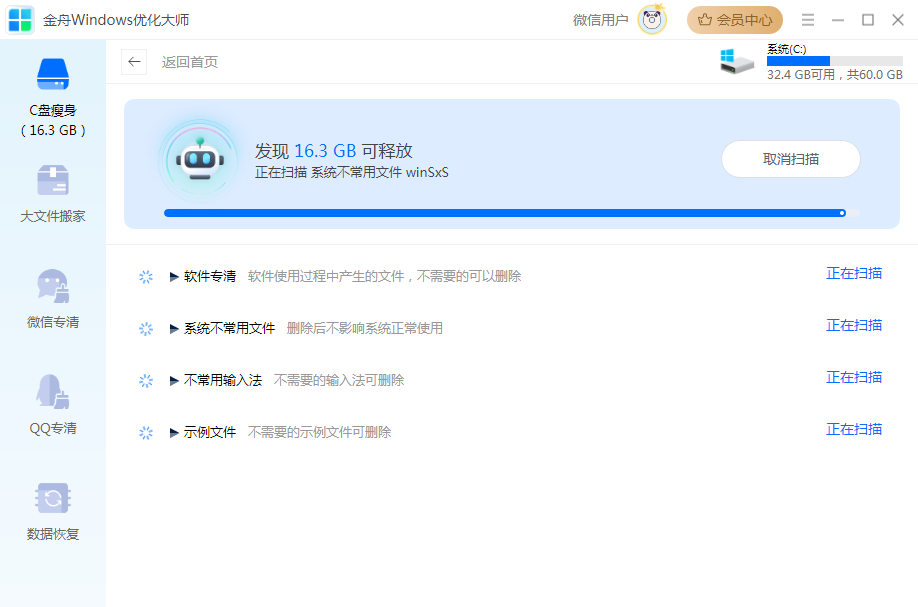Expand the 软件专清 category

coord(173,277)
